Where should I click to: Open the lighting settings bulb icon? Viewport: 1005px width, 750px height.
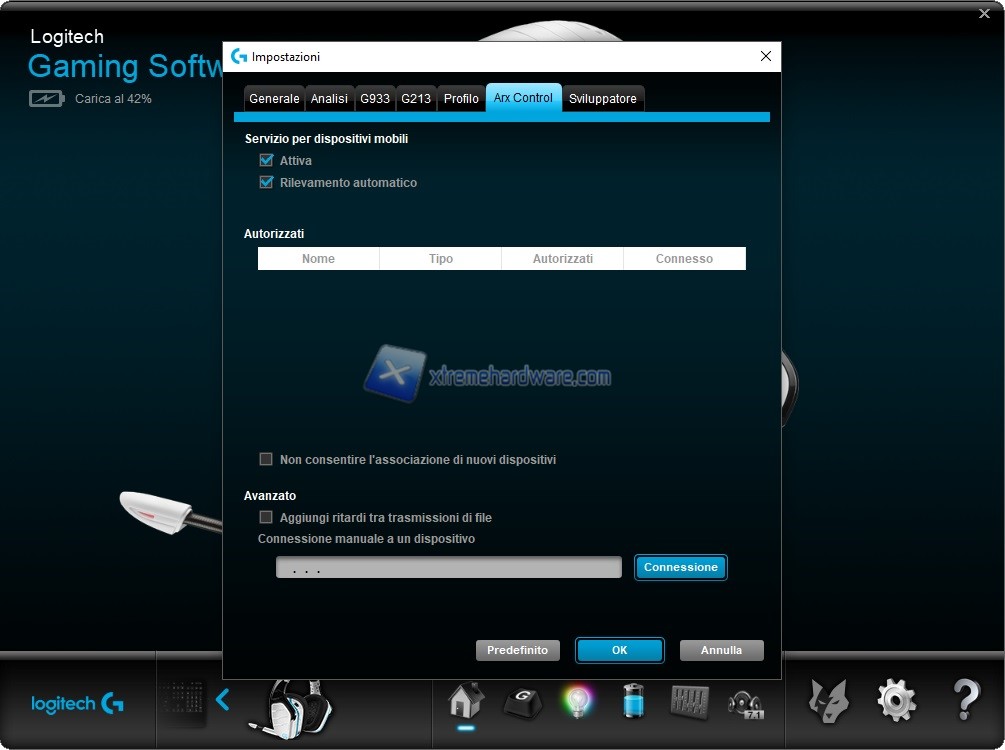[x=577, y=701]
